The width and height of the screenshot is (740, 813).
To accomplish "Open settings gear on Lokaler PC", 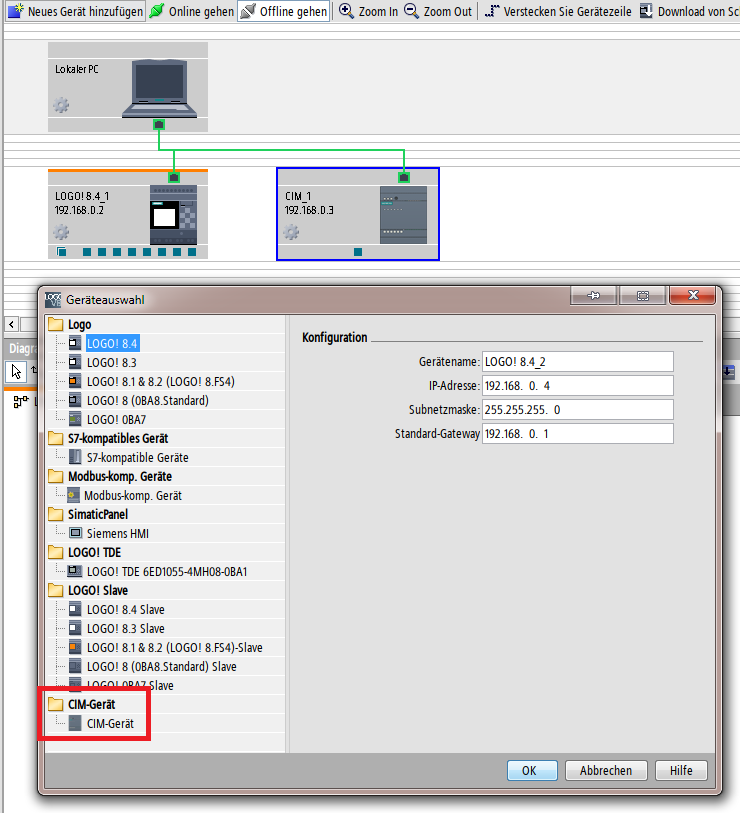I will (61, 105).
